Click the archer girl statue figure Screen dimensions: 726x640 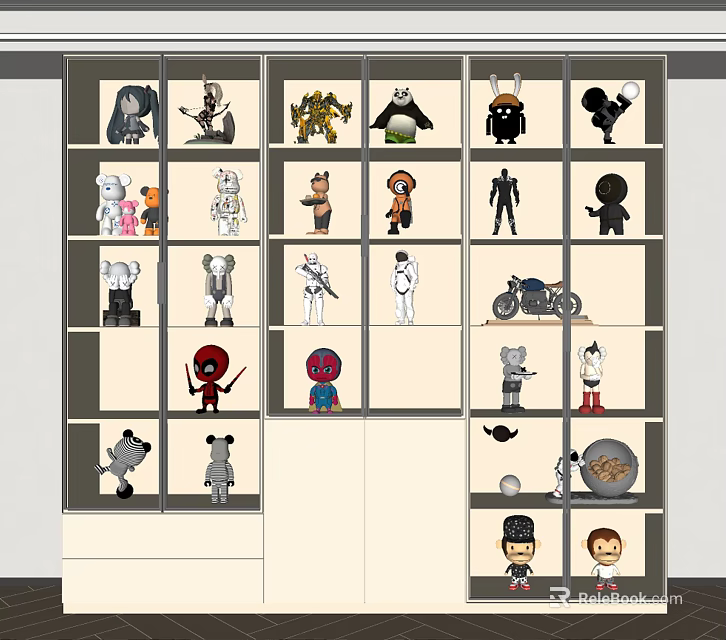coord(208,110)
